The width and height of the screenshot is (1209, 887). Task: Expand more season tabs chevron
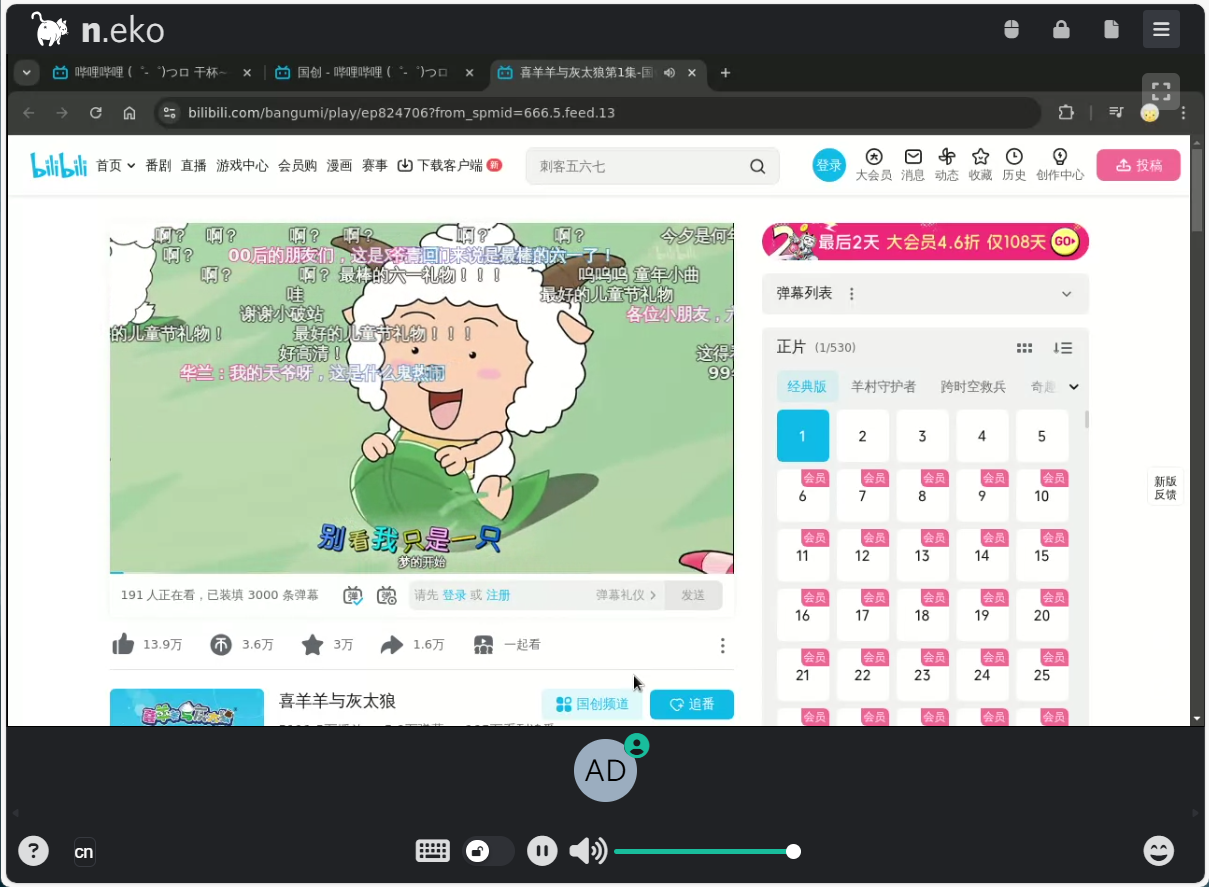coord(1074,387)
